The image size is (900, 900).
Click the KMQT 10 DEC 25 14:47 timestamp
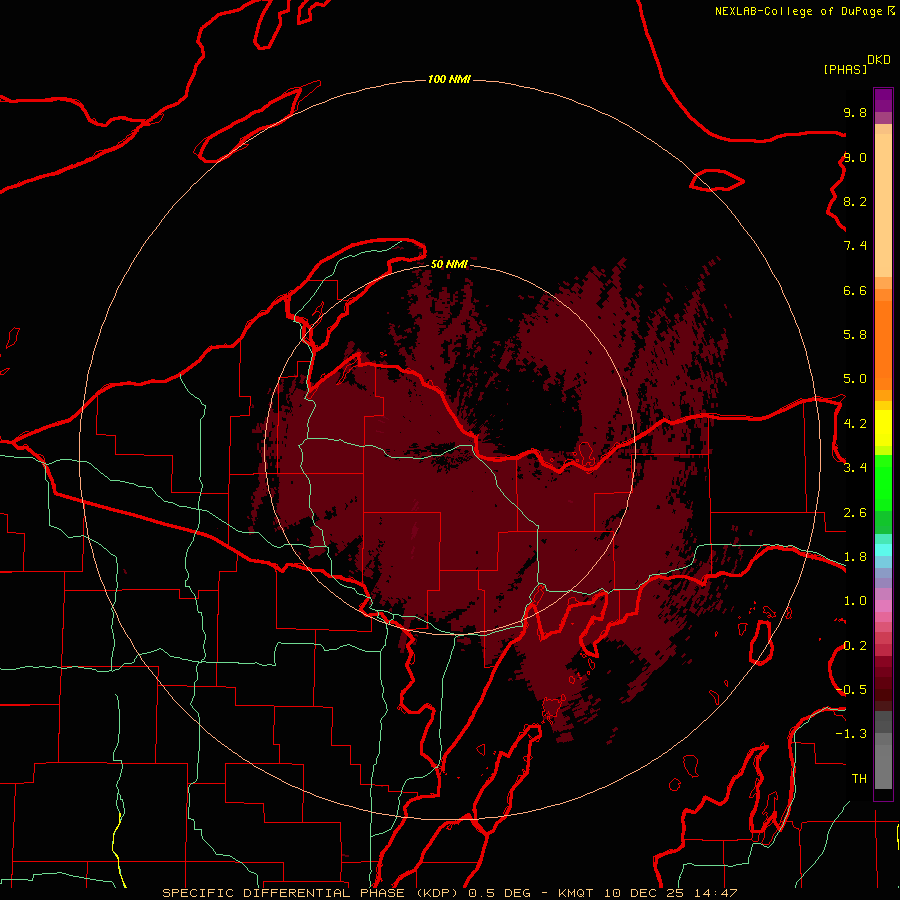[647, 893]
